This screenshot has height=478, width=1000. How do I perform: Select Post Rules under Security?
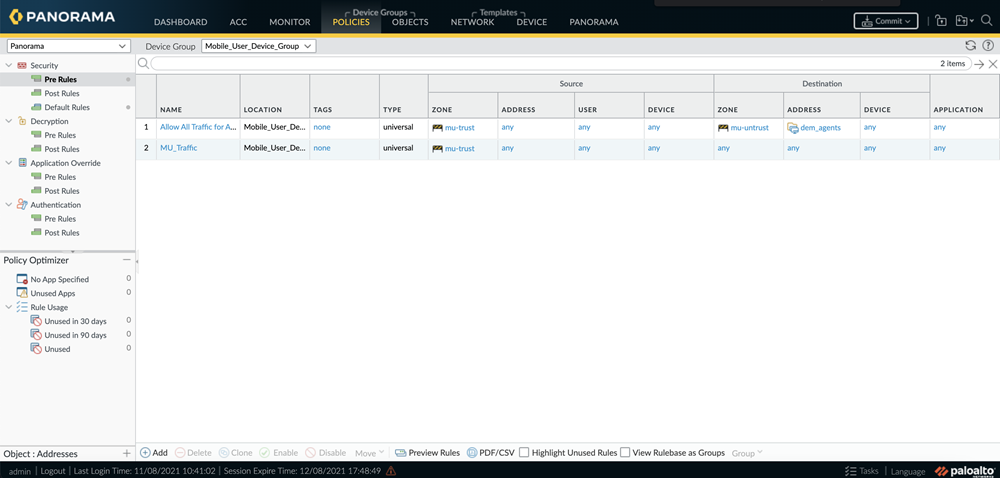(62, 93)
